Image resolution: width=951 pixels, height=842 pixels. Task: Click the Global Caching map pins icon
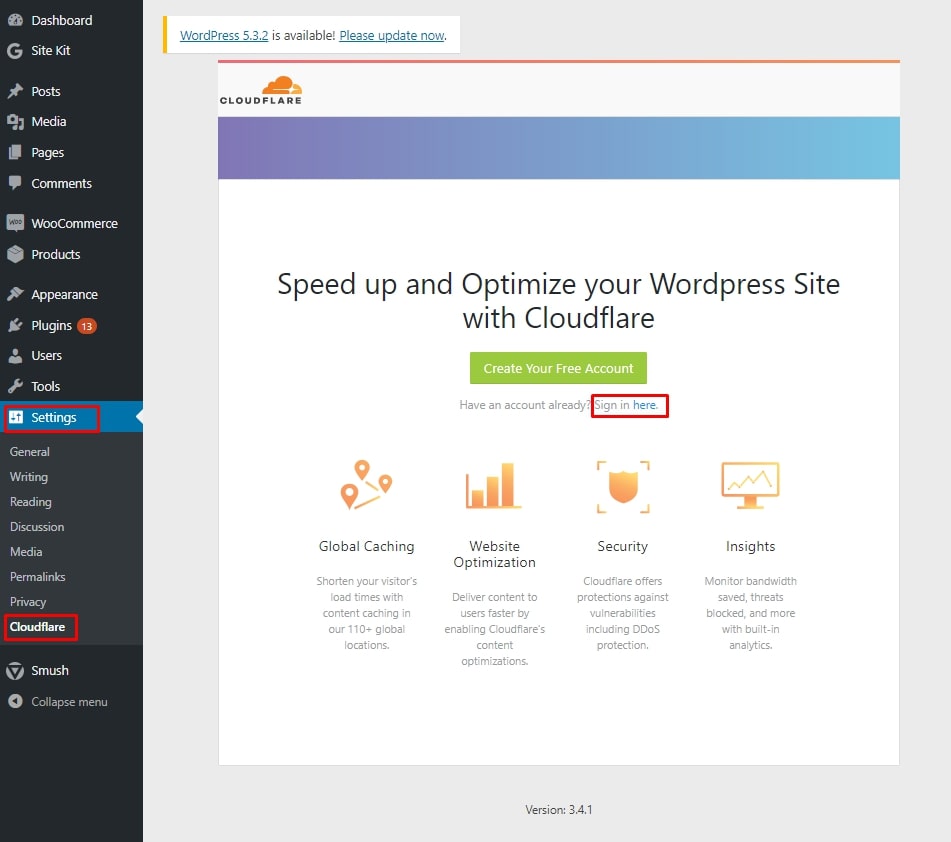click(366, 485)
